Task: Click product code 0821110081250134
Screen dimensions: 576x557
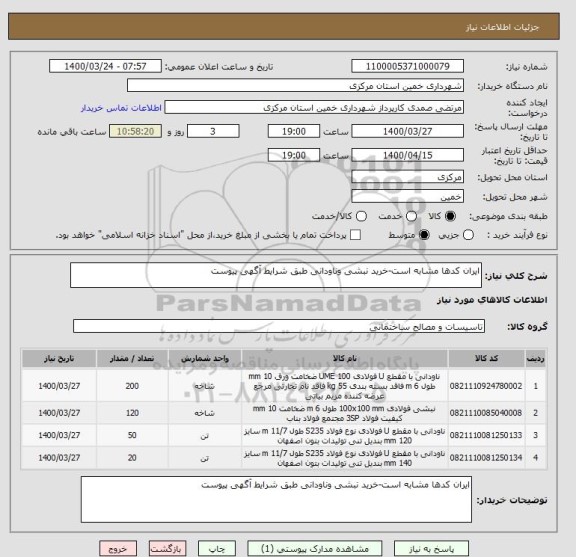Action: click(486, 458)
